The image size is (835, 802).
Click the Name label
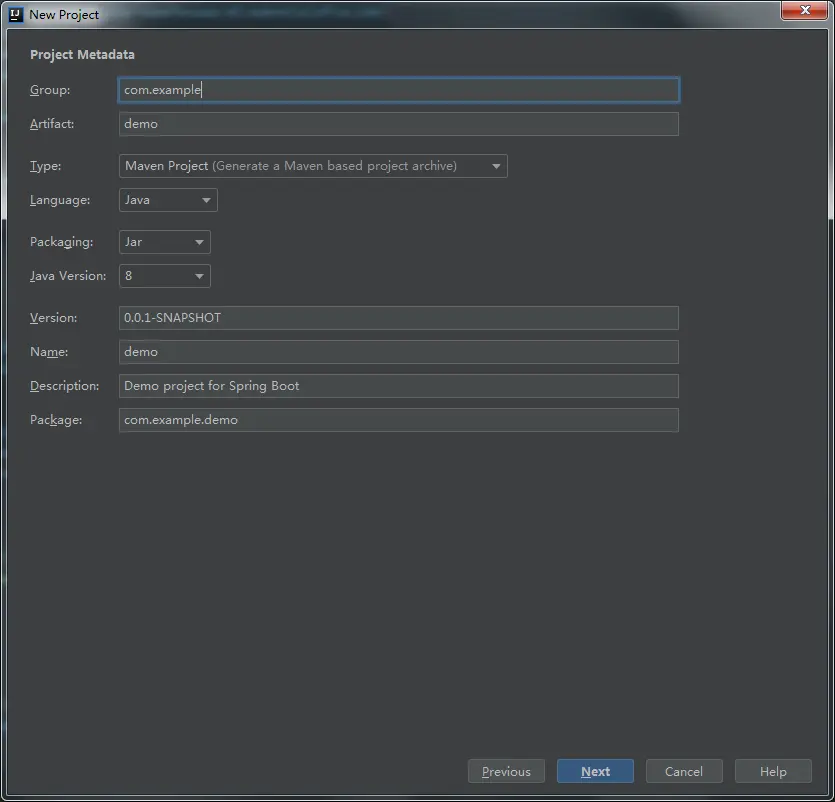tap(49, 351)
